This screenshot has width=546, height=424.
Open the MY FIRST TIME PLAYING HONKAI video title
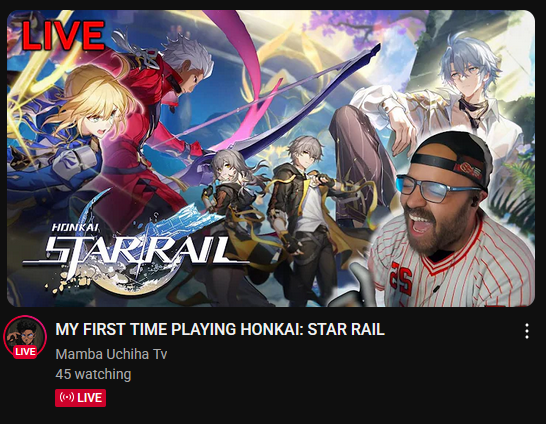(220, 329)
